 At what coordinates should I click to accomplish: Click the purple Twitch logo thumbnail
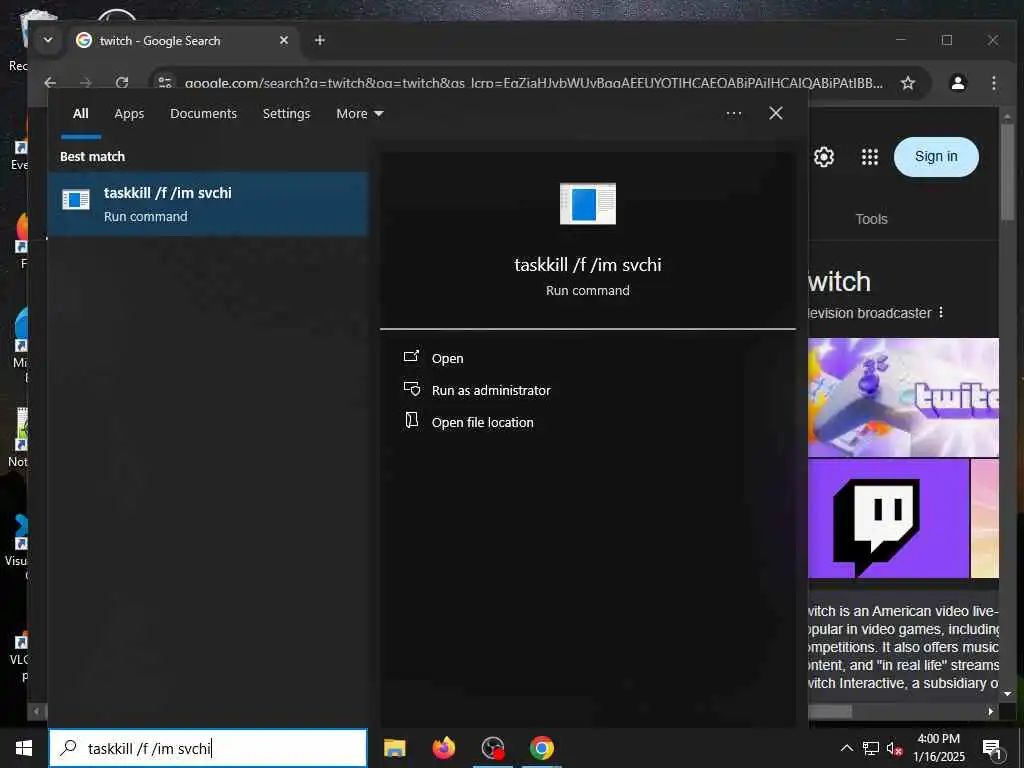point(888,519)
